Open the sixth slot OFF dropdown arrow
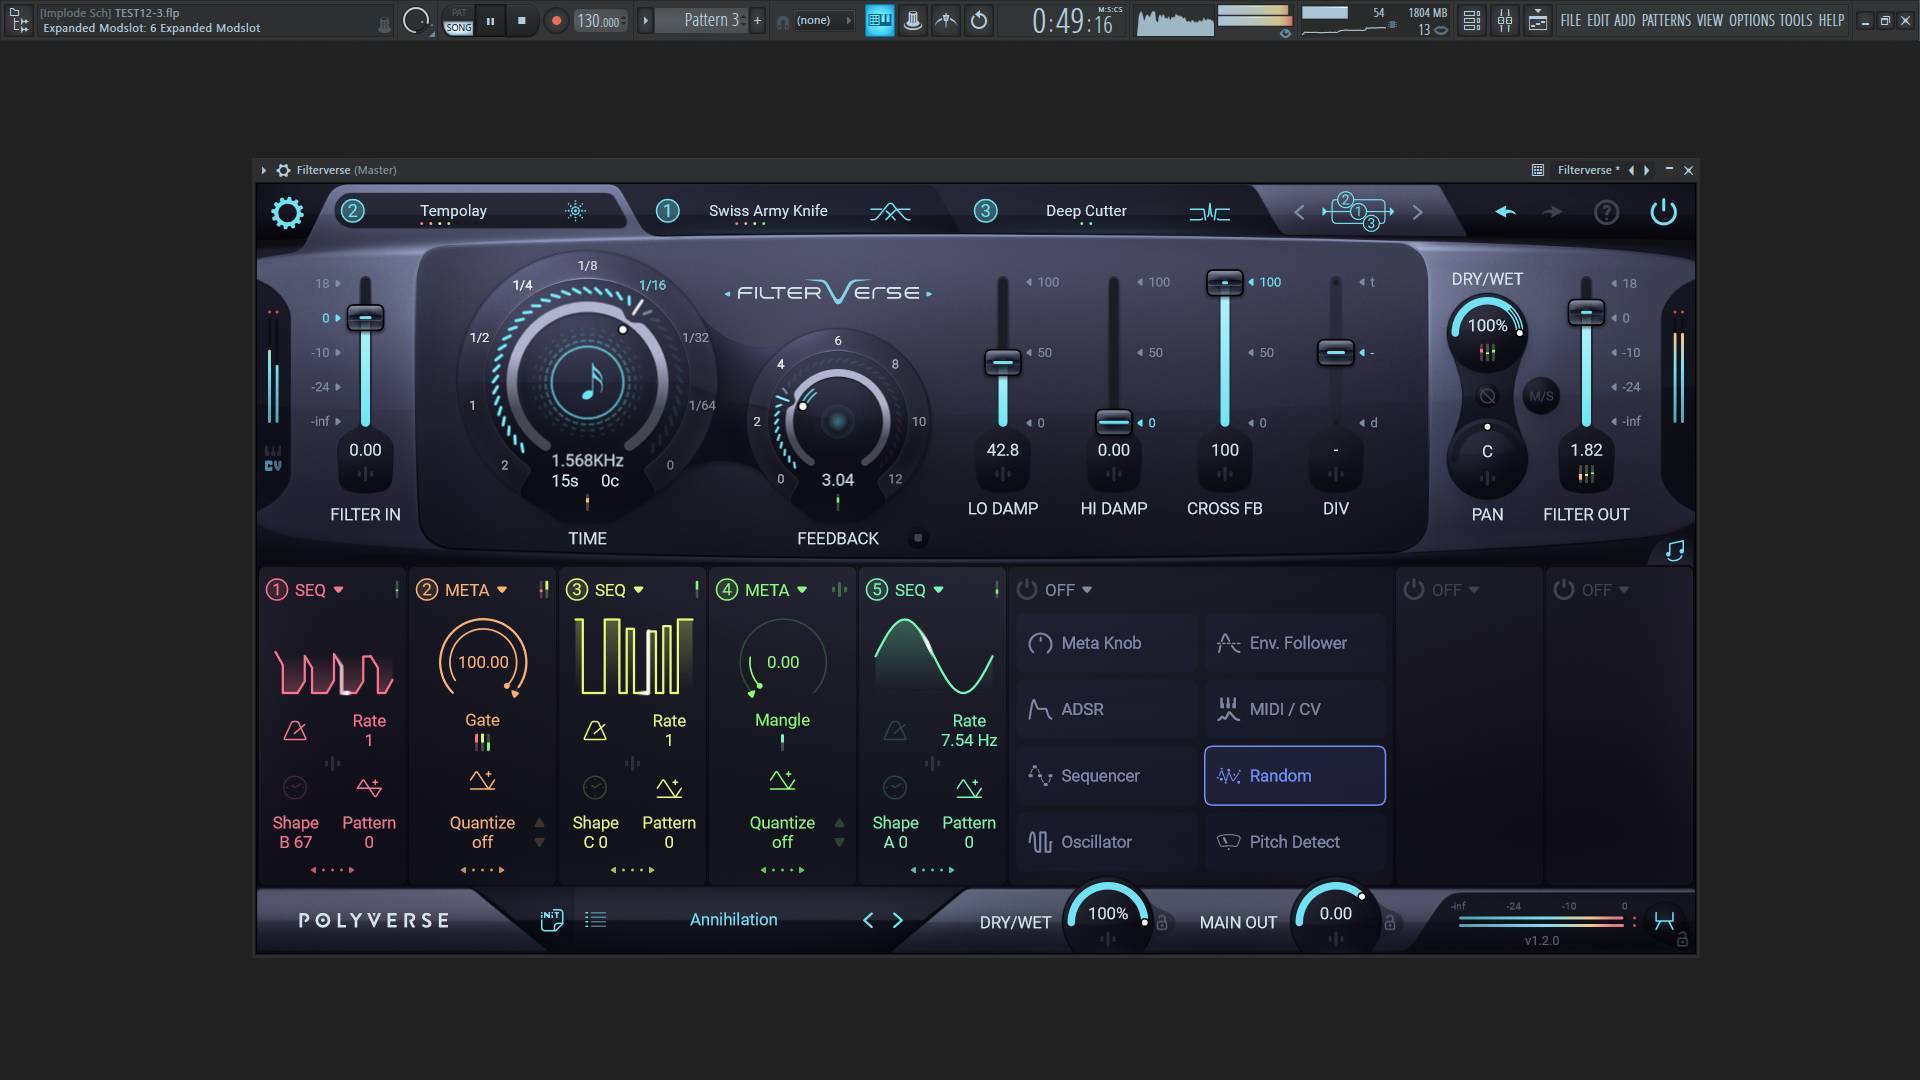This screenshot has height=1080, width=1920. (1087, 590)
